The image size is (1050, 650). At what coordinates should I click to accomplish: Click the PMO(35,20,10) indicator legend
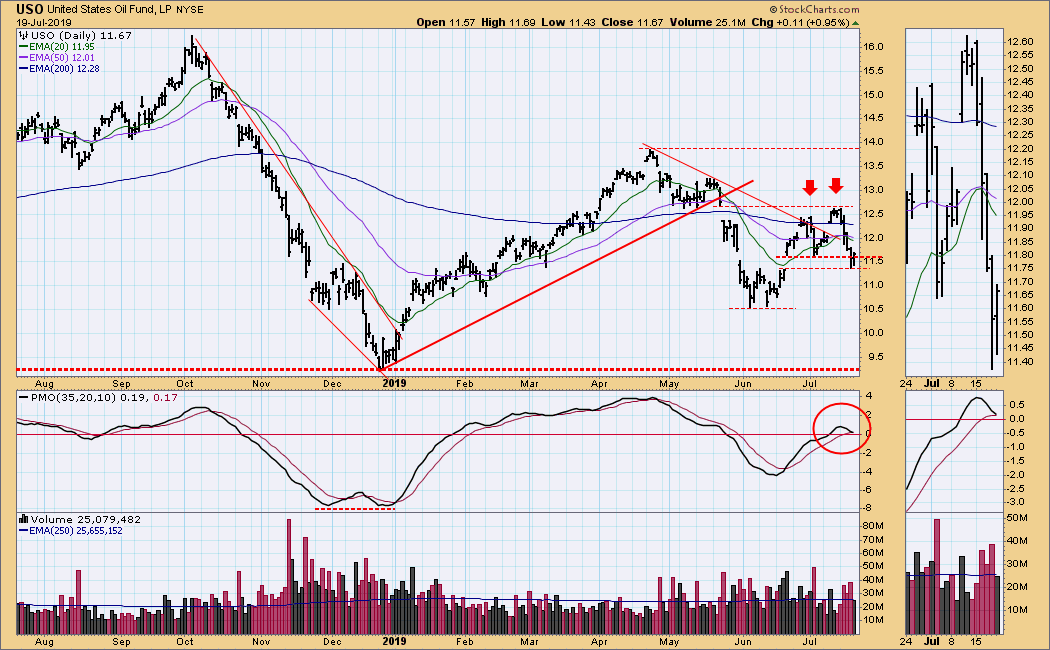click(x=98, y=397)
